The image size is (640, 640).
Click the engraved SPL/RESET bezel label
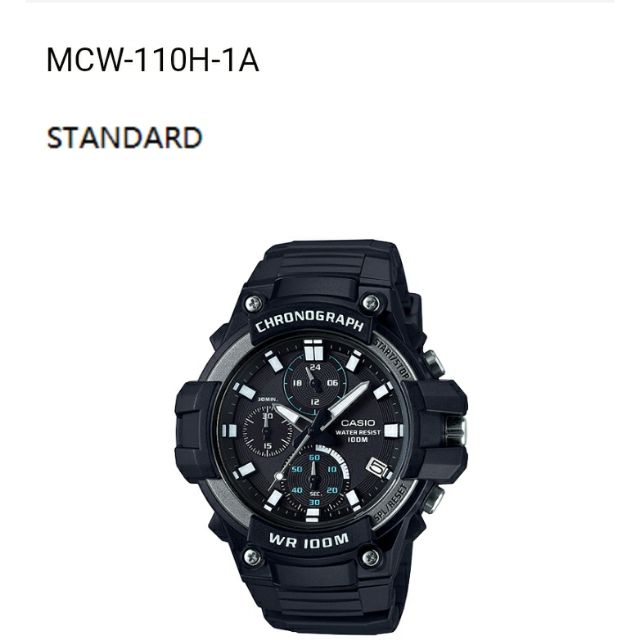tap(391, 503)
